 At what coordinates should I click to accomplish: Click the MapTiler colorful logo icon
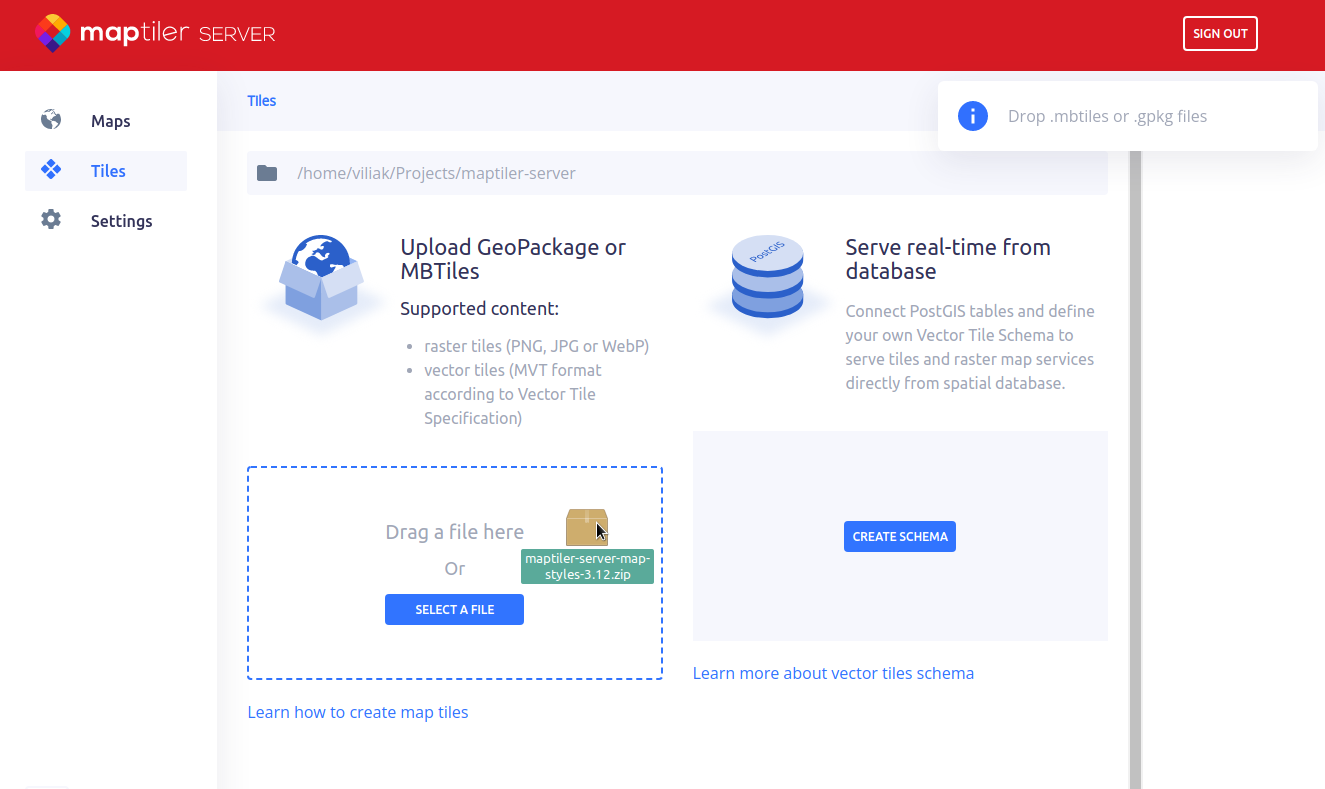click(52, 33)
